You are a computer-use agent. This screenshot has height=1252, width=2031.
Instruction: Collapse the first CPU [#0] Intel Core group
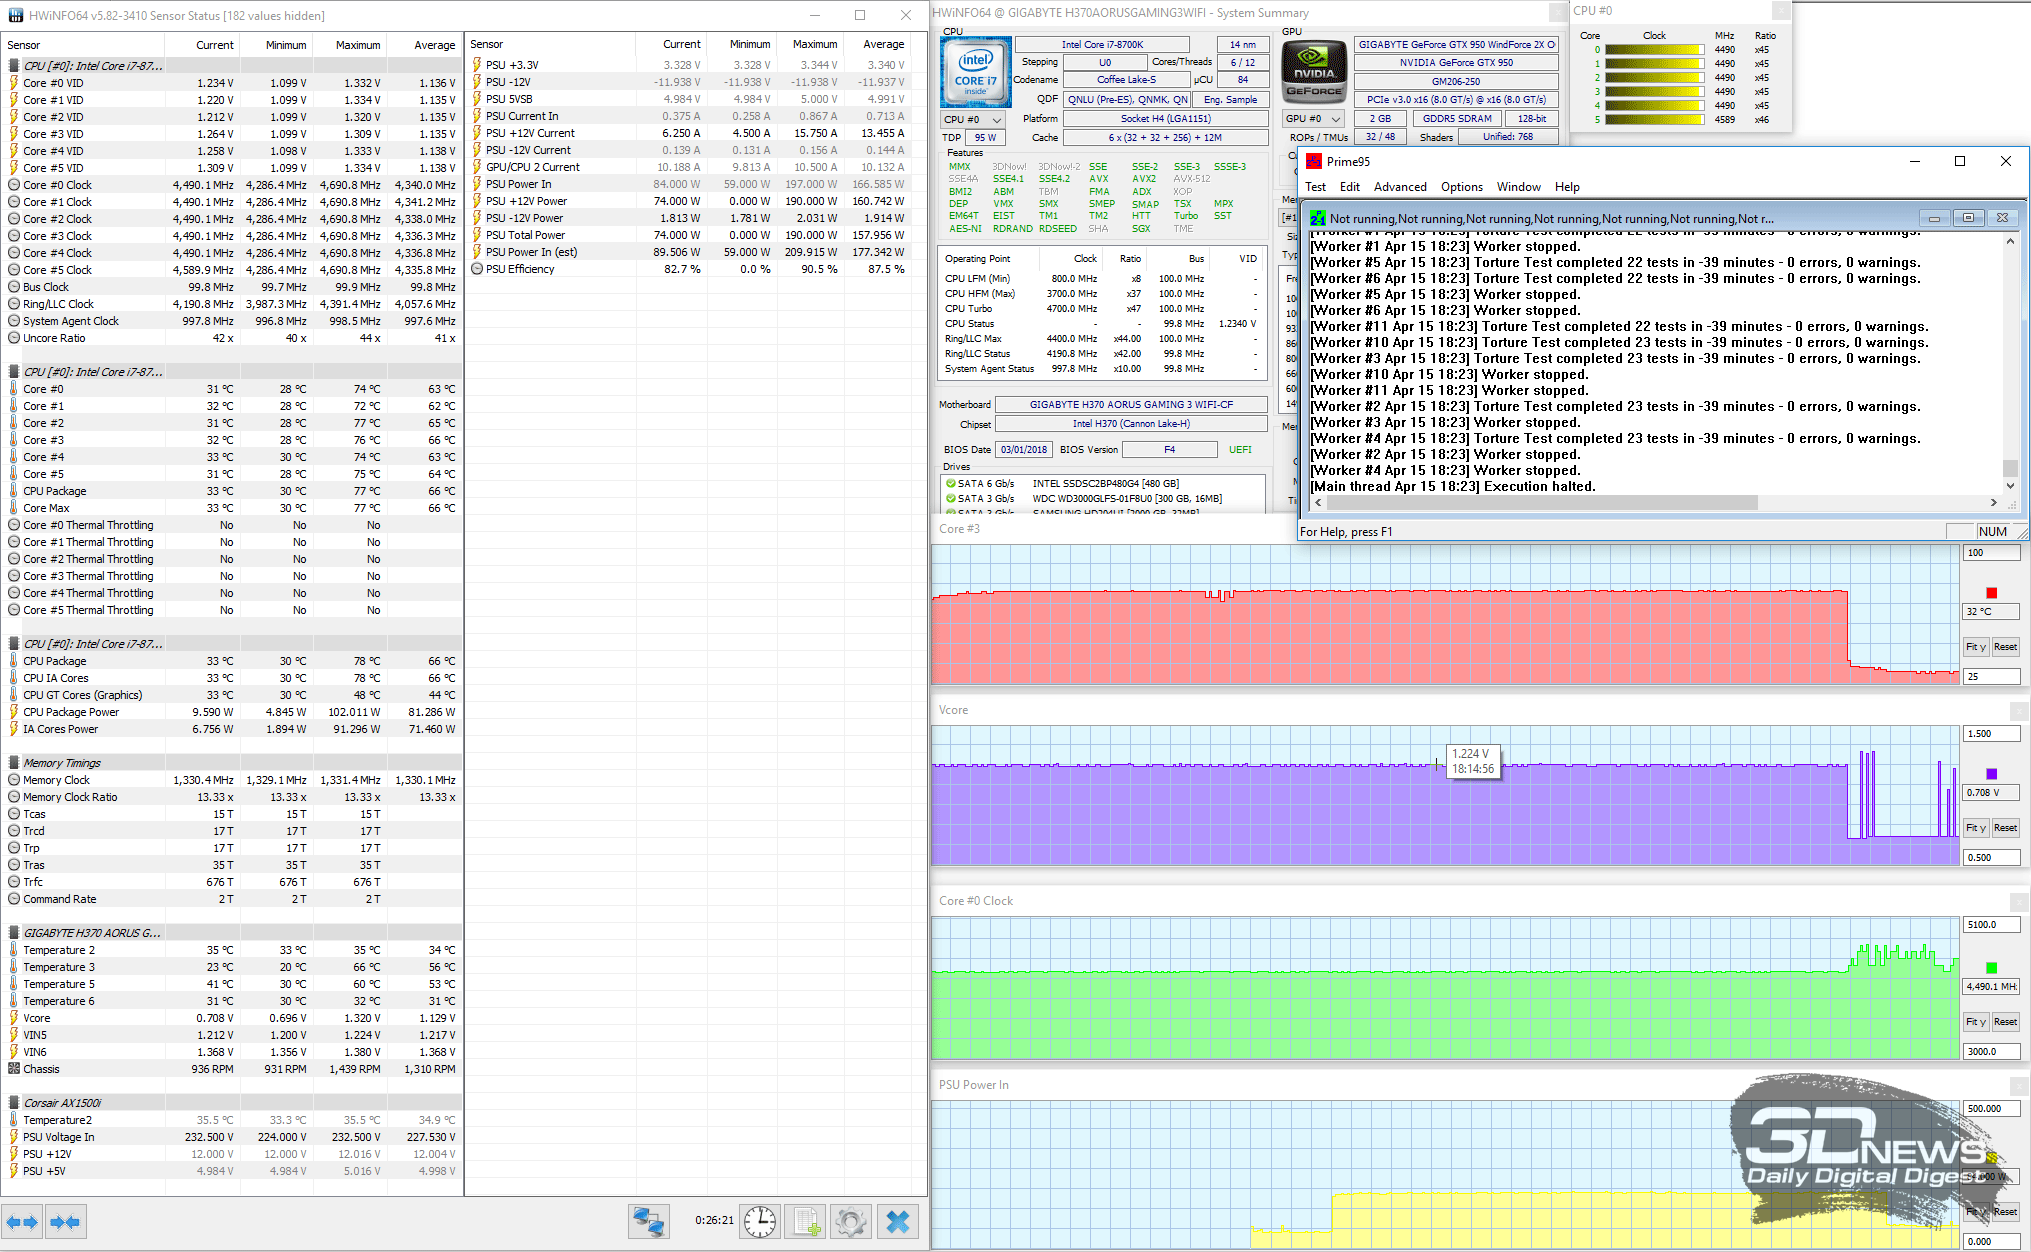(14, 66)
